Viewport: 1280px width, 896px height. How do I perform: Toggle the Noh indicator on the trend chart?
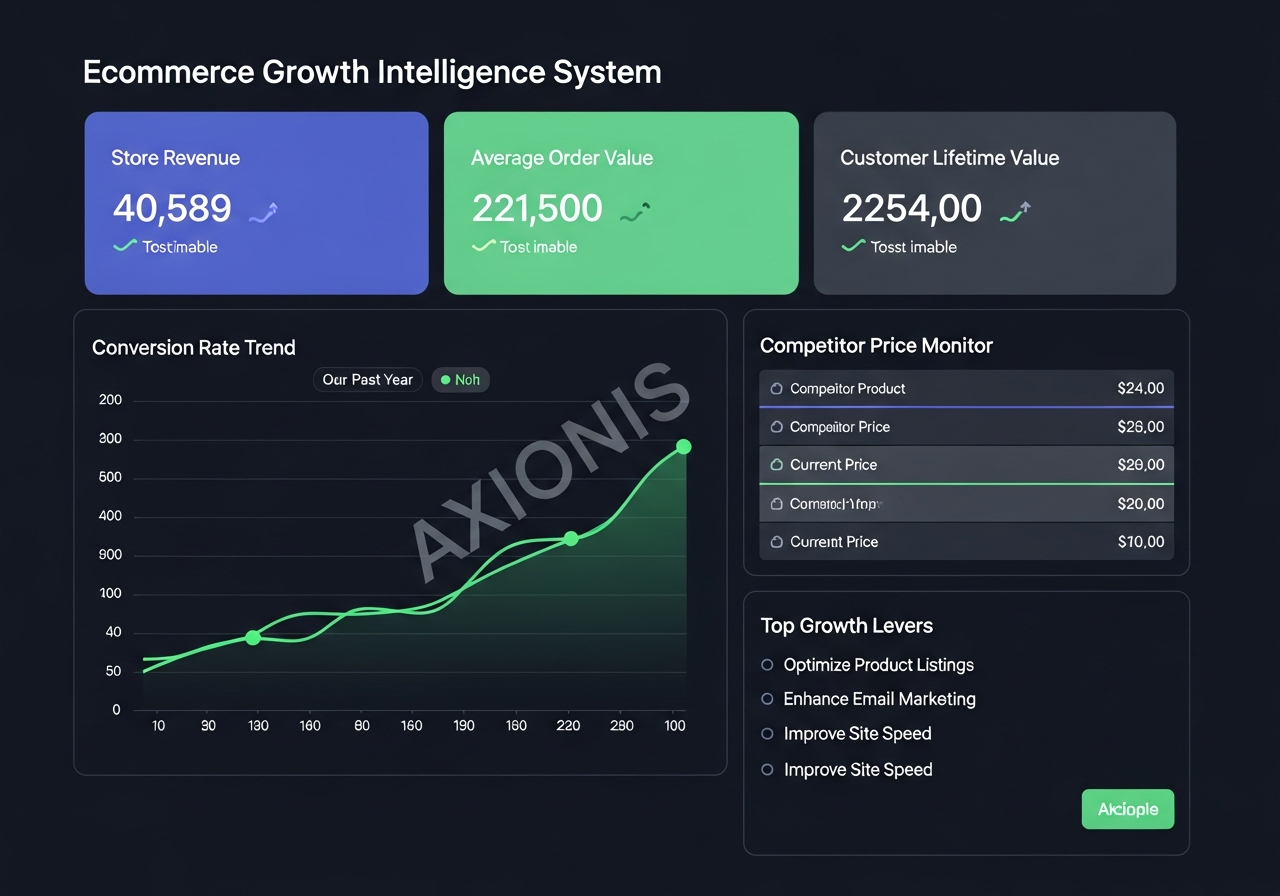point(460,380)
